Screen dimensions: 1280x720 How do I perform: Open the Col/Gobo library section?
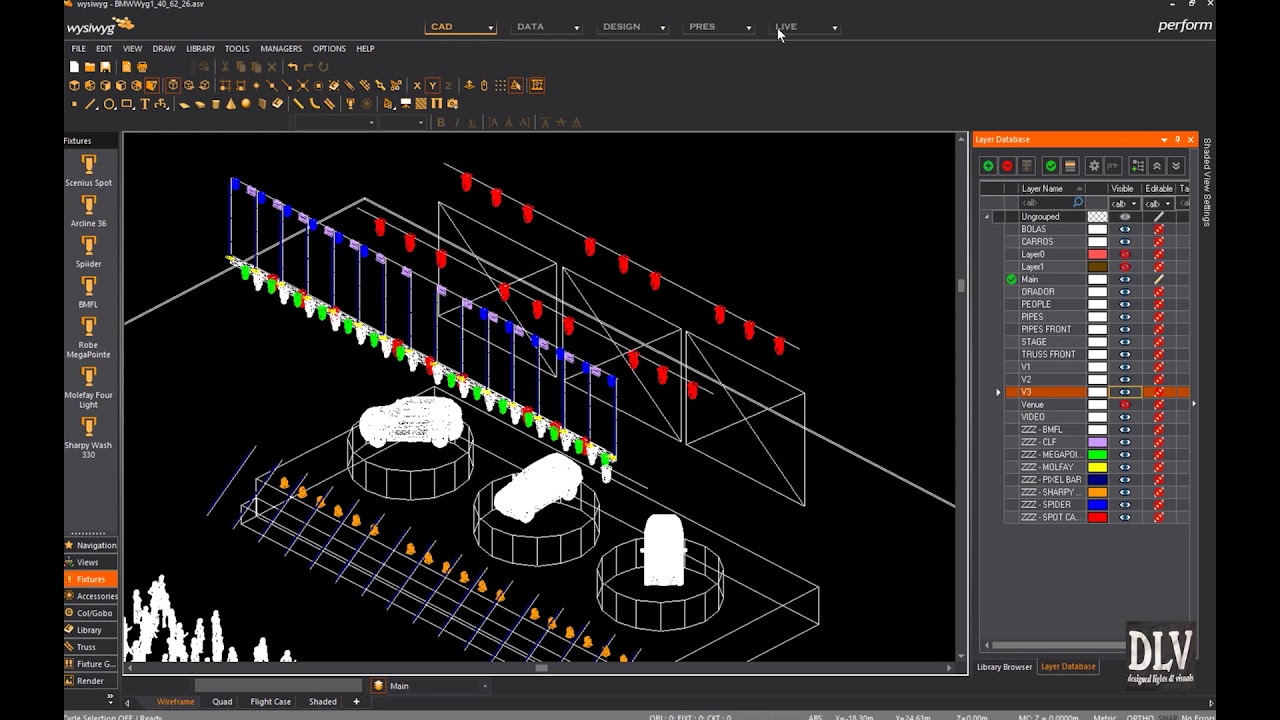[x=94, y=613]
